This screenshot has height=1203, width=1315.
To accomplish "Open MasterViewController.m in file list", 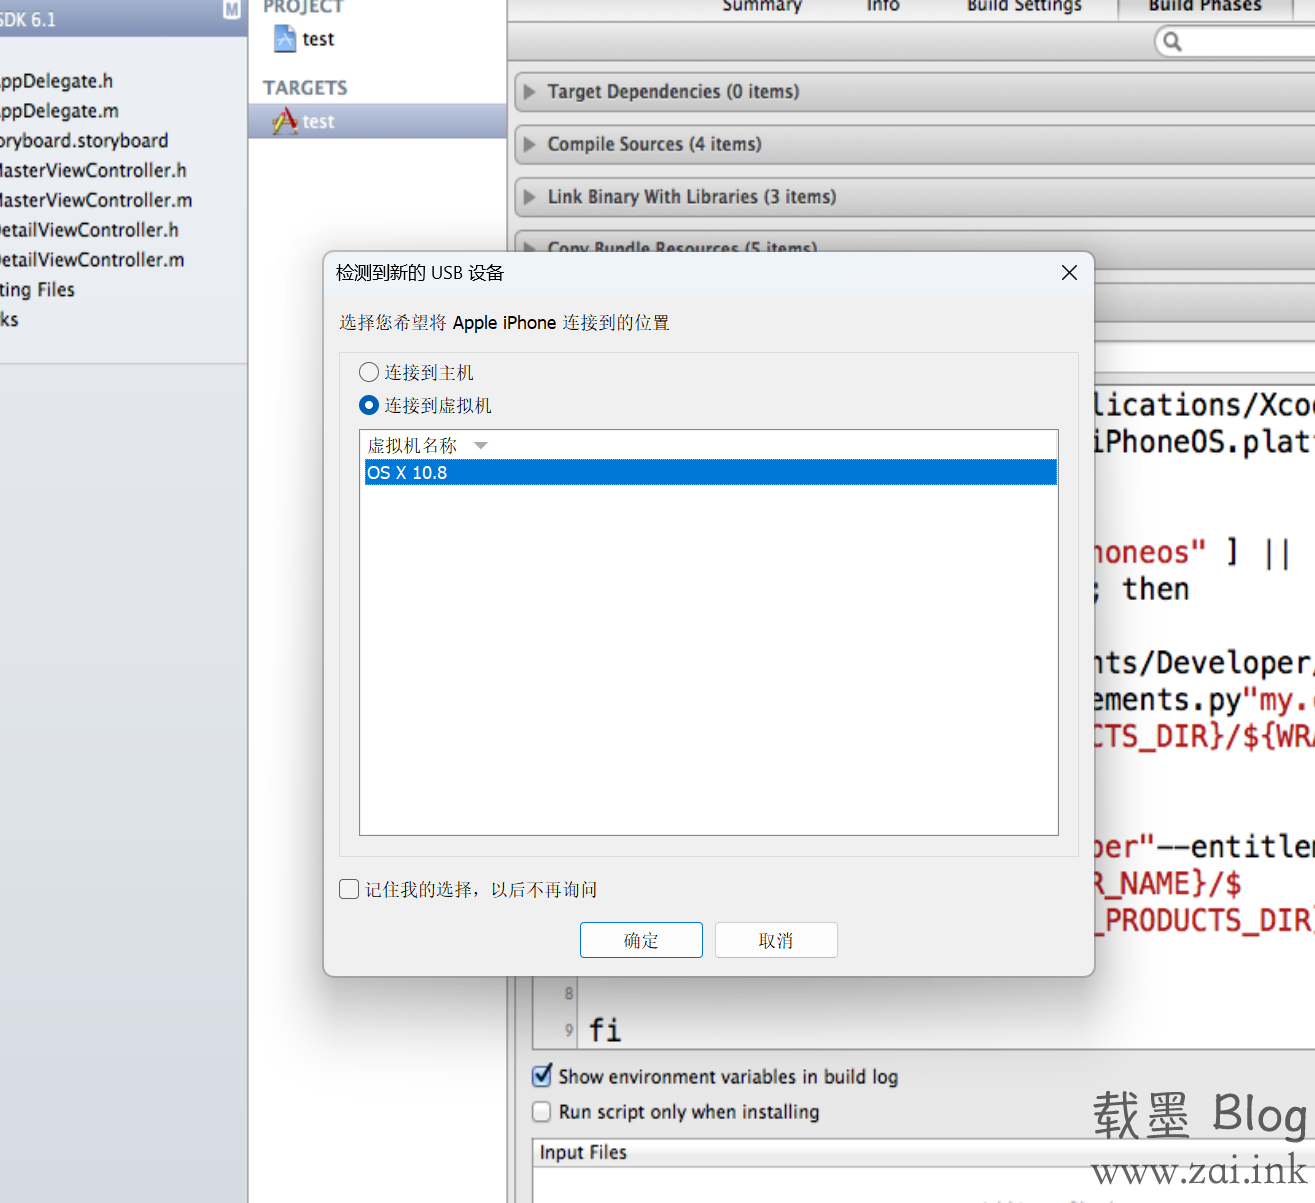I will tap(95, 200).
